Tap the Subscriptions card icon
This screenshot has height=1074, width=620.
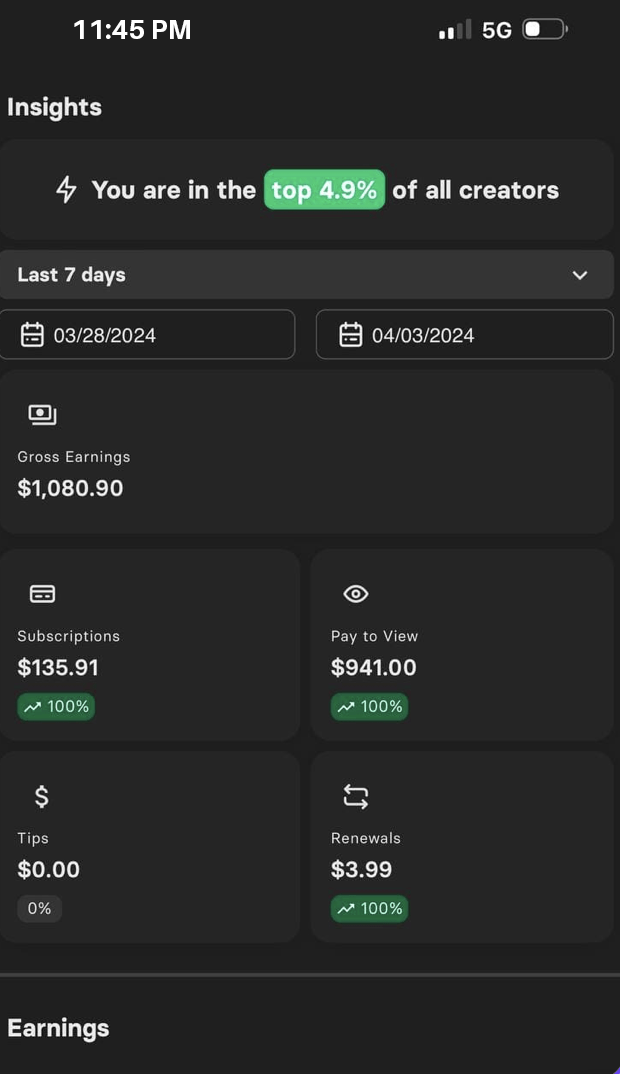pyautogui.click(x=42, y=594)
